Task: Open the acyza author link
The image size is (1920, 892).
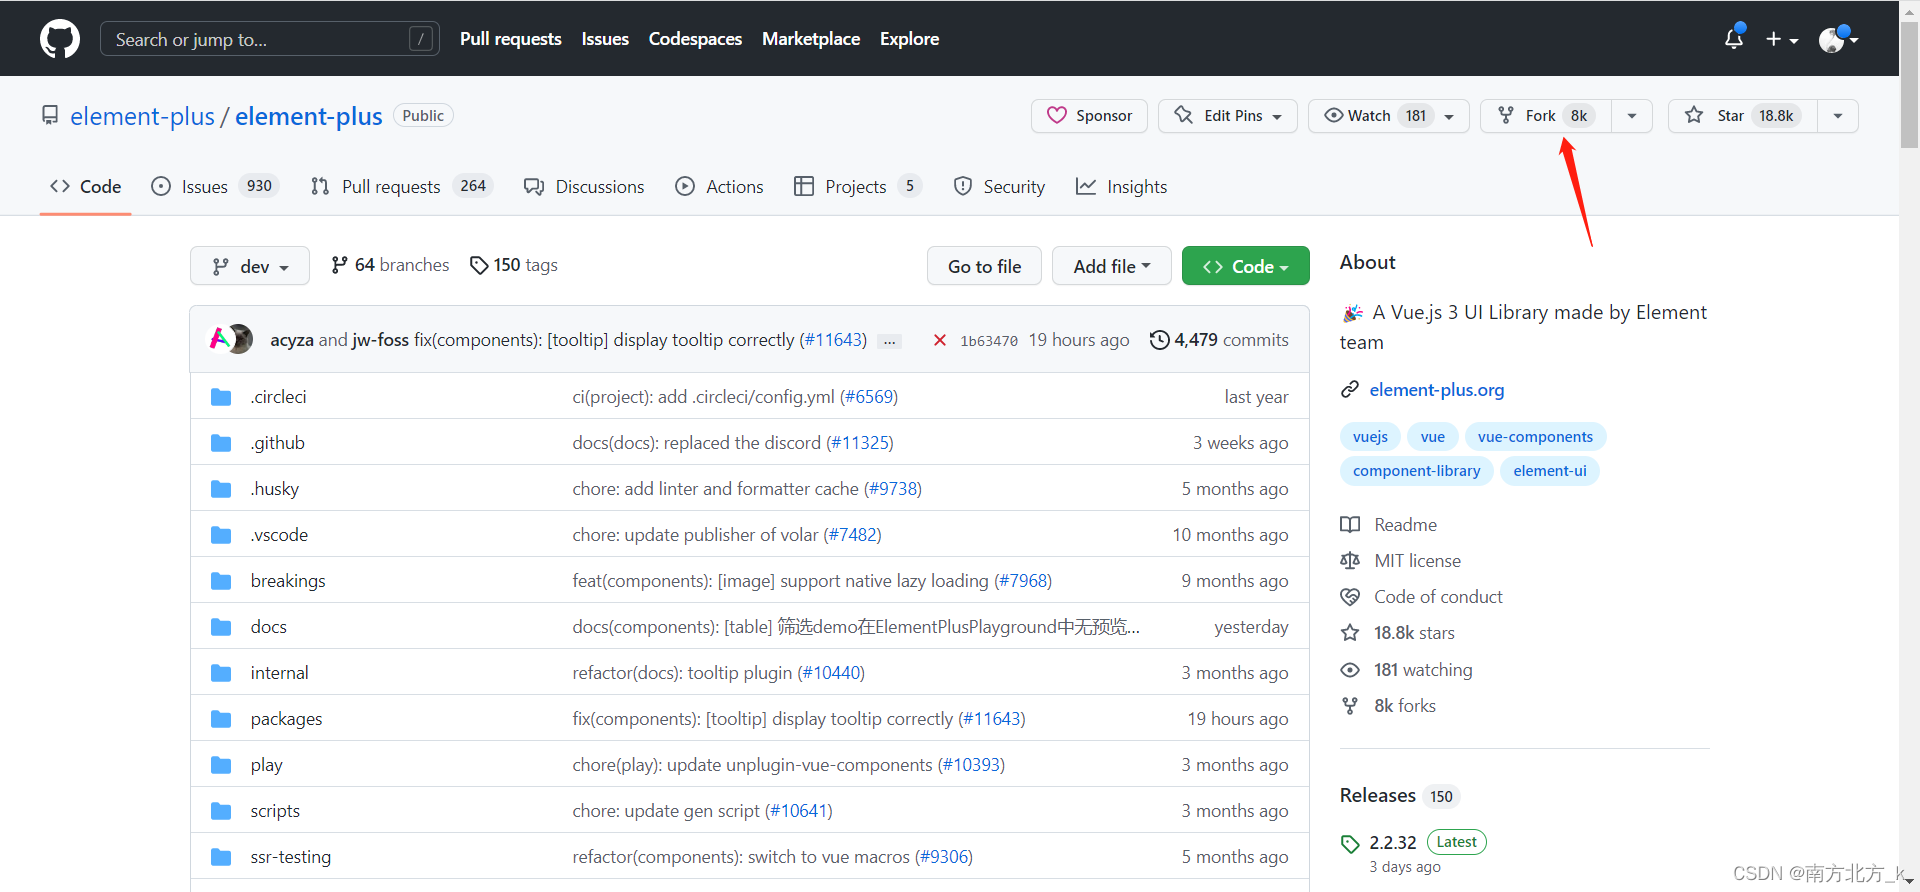Action: coord(292,340)
